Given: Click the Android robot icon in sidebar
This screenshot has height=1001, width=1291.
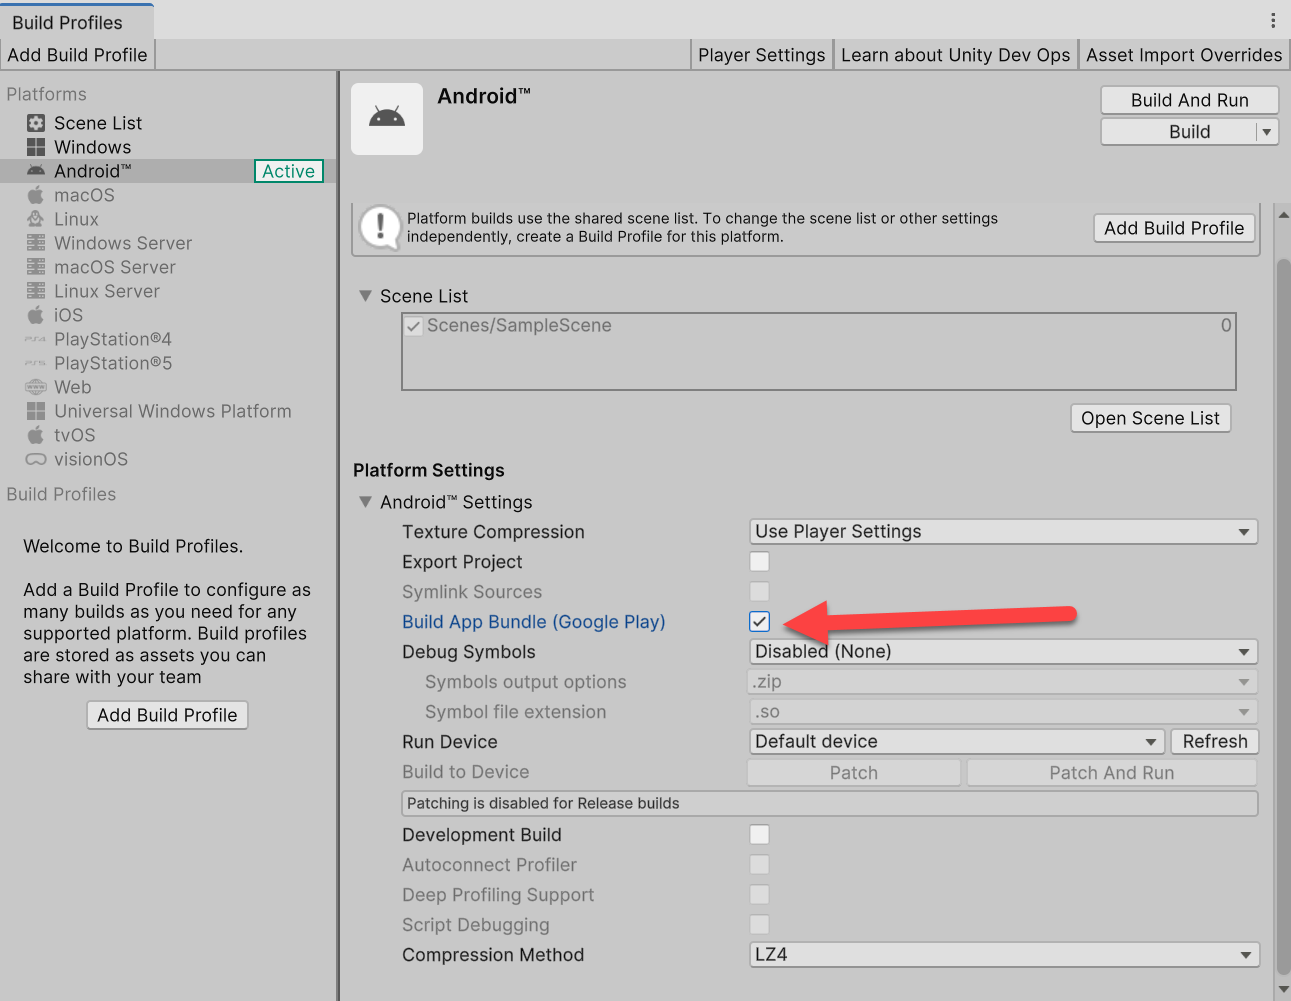Looking at the screenshot, I should point(36,171).
